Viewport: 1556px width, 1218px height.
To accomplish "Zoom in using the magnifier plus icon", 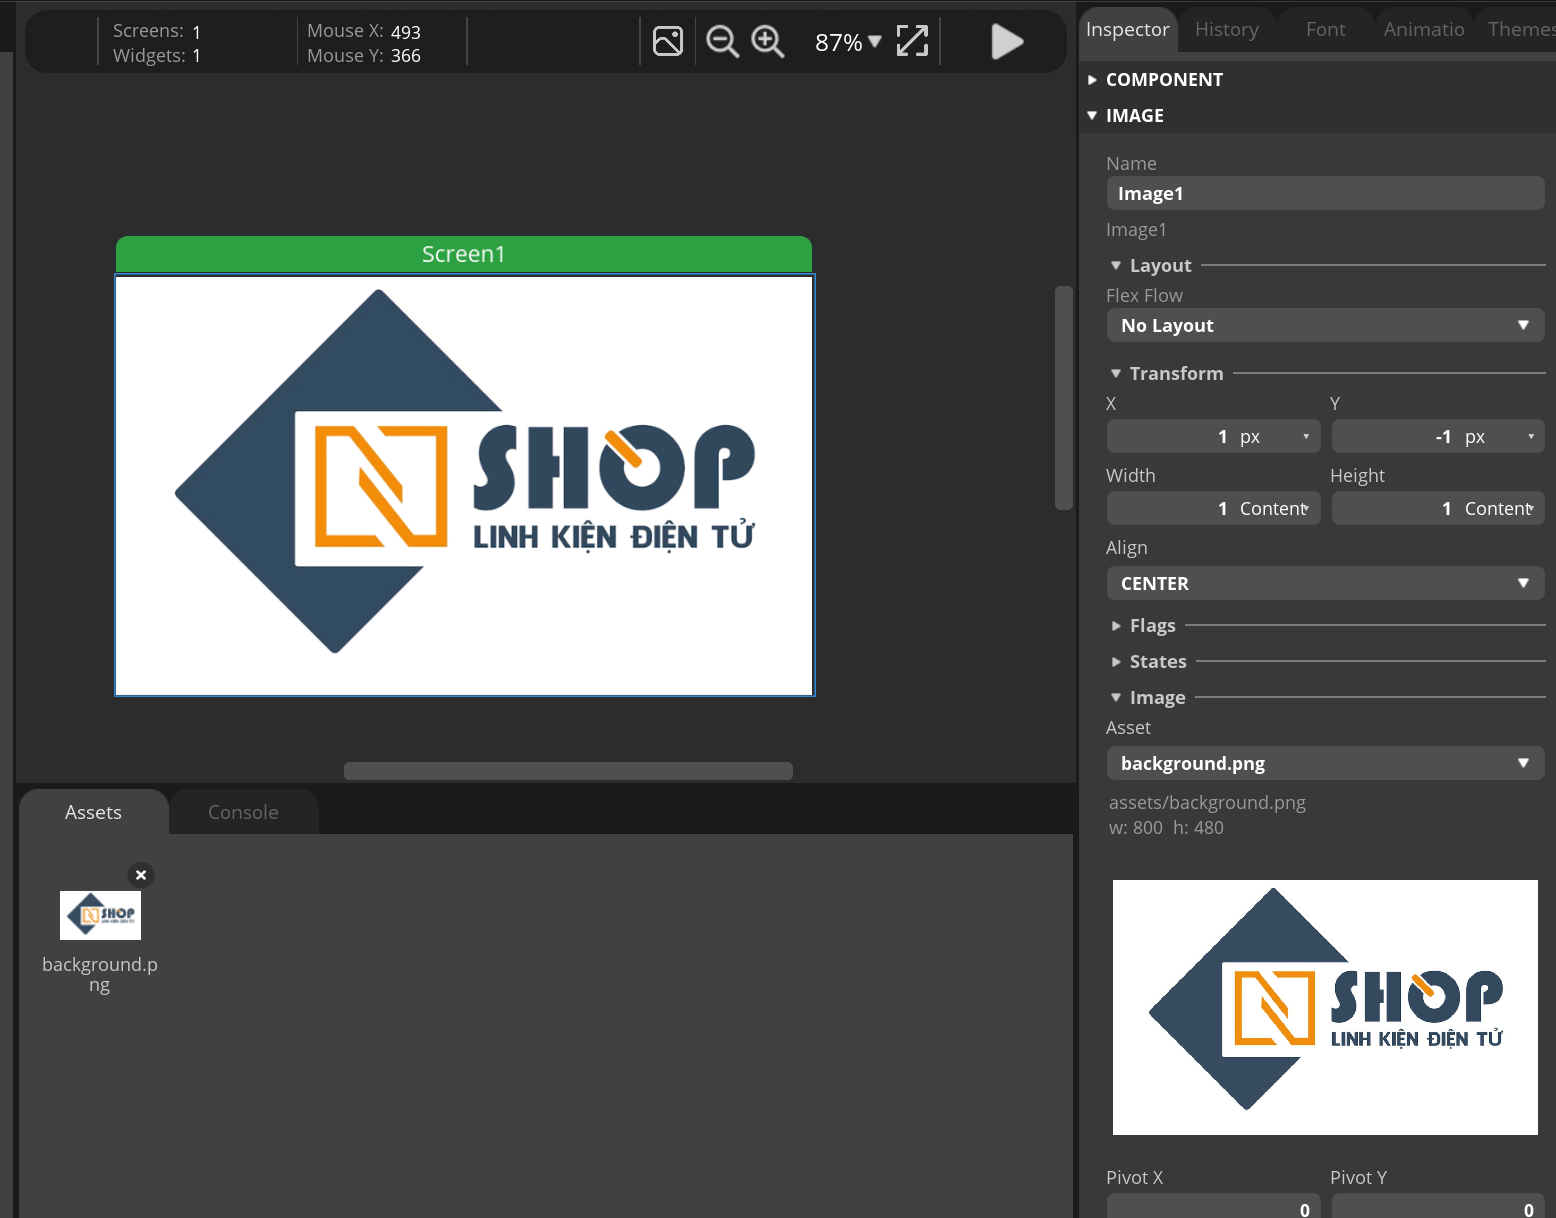I will pyautogui.click(x=768, y=41).
